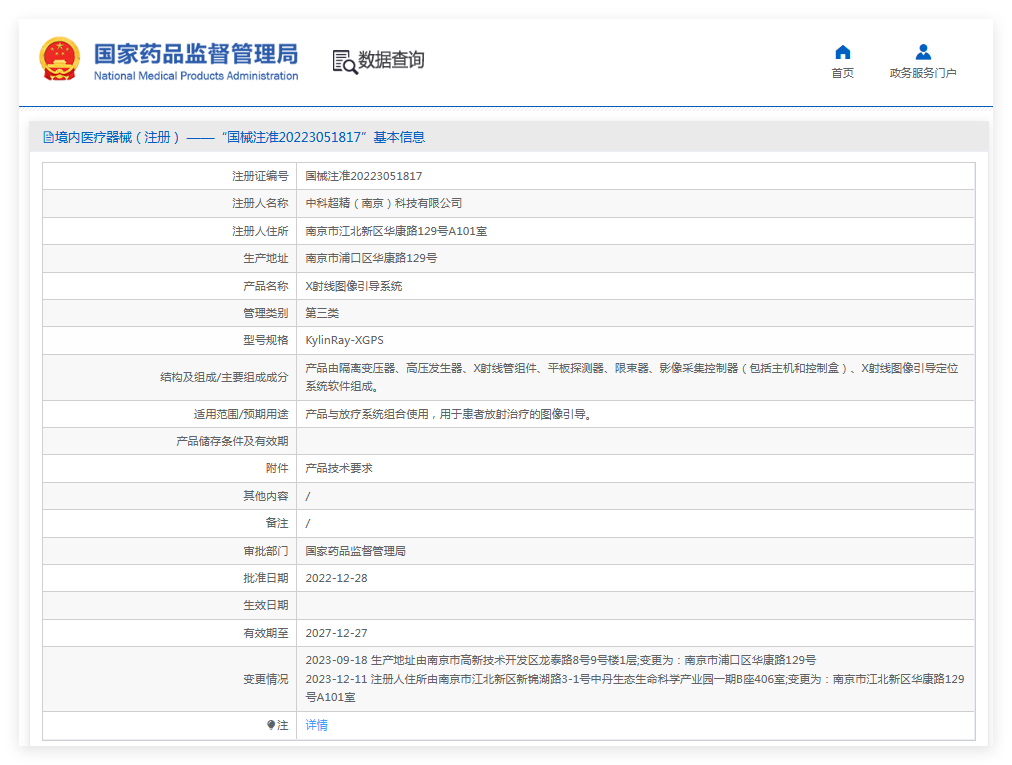This screenshot has height=765, width=1012.
Task: Click the bulb icon beside 注
Action: (271, 725)
